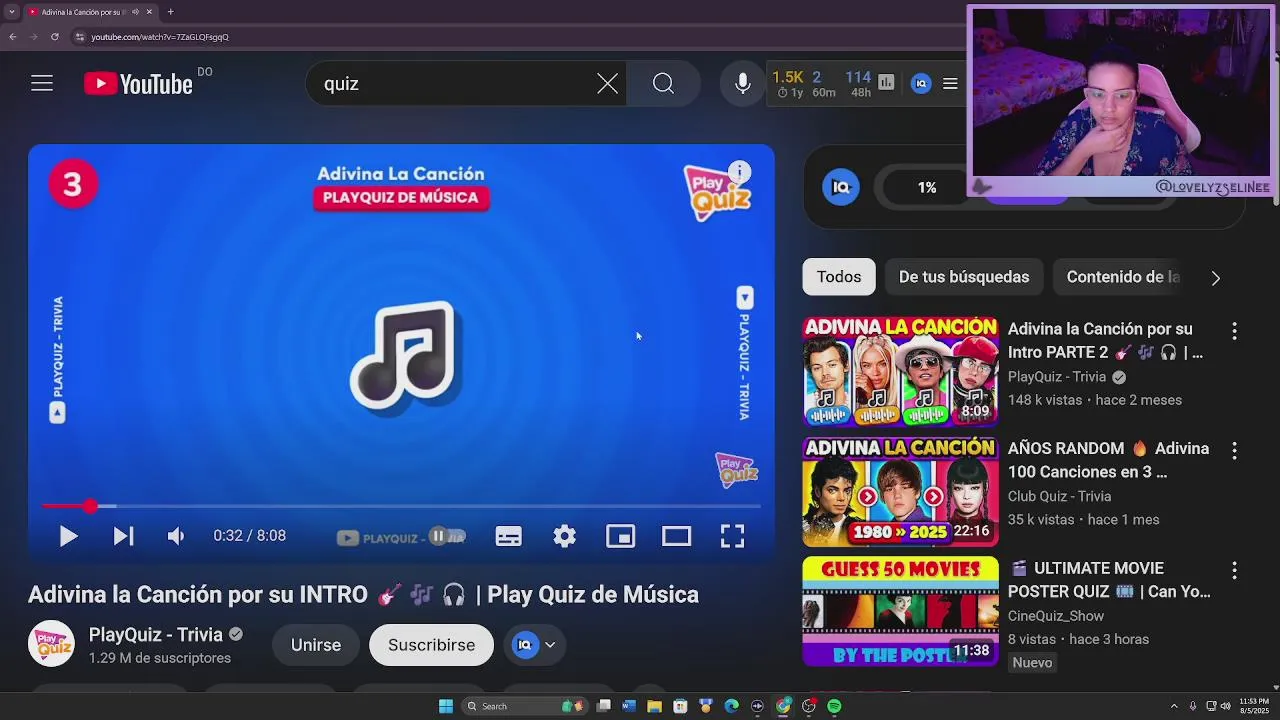The width and height of the screenshot is (1280, 720).
Task: Open ULTIMATE MOVIE POSTER QUIZ thumbnail
Action: point(900,611)
